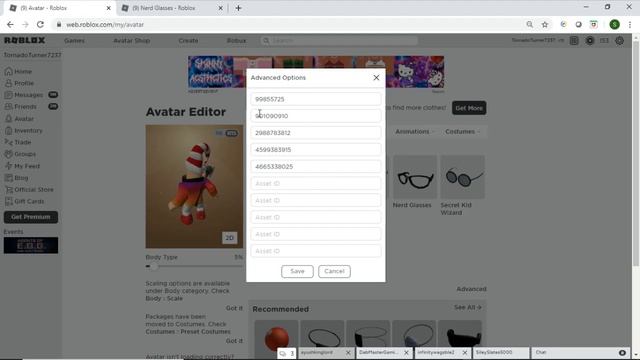Open the Official Store sidebar icon

(x=8, y=190)
